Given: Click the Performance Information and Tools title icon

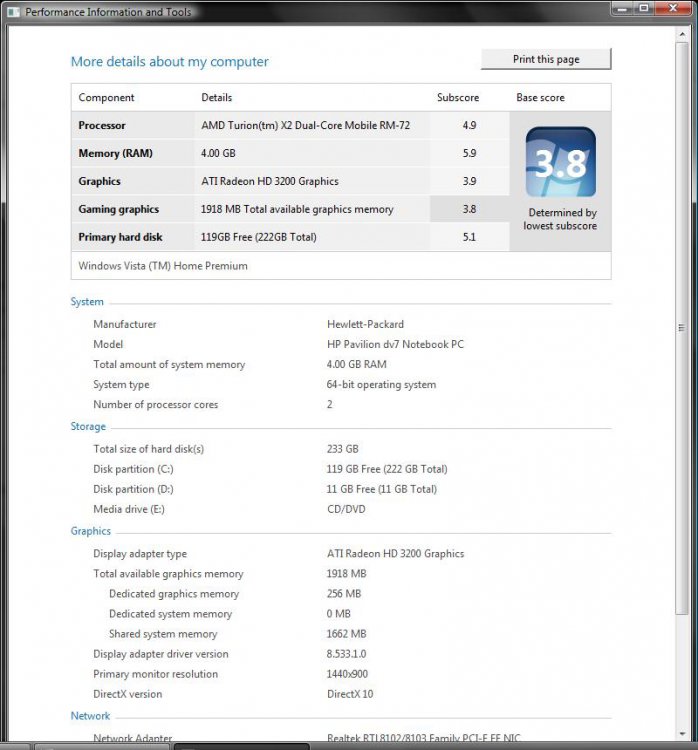Looking at the screenshot, I should (x=14, y=12).
